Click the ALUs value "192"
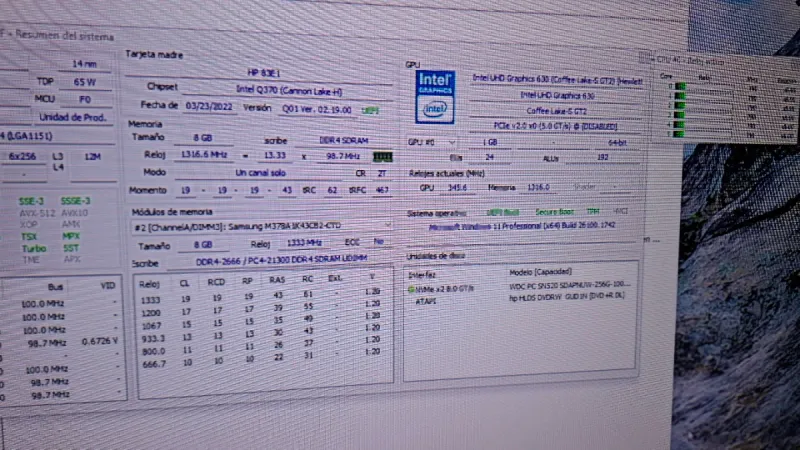Viewport: 800px width, 450px height. 603,157
